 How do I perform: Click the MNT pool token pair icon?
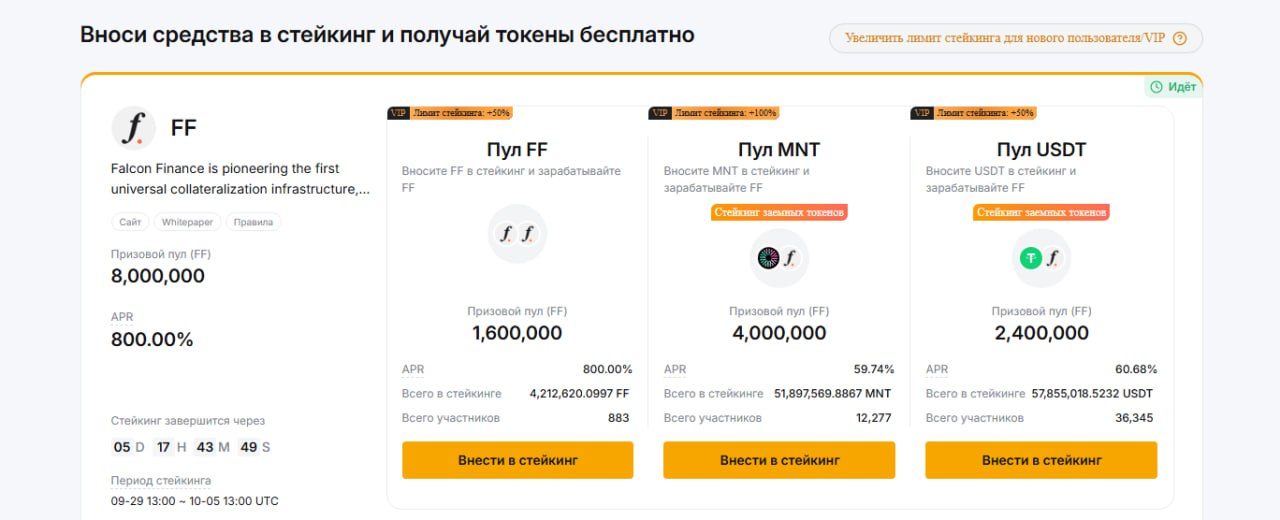point(779,258)
